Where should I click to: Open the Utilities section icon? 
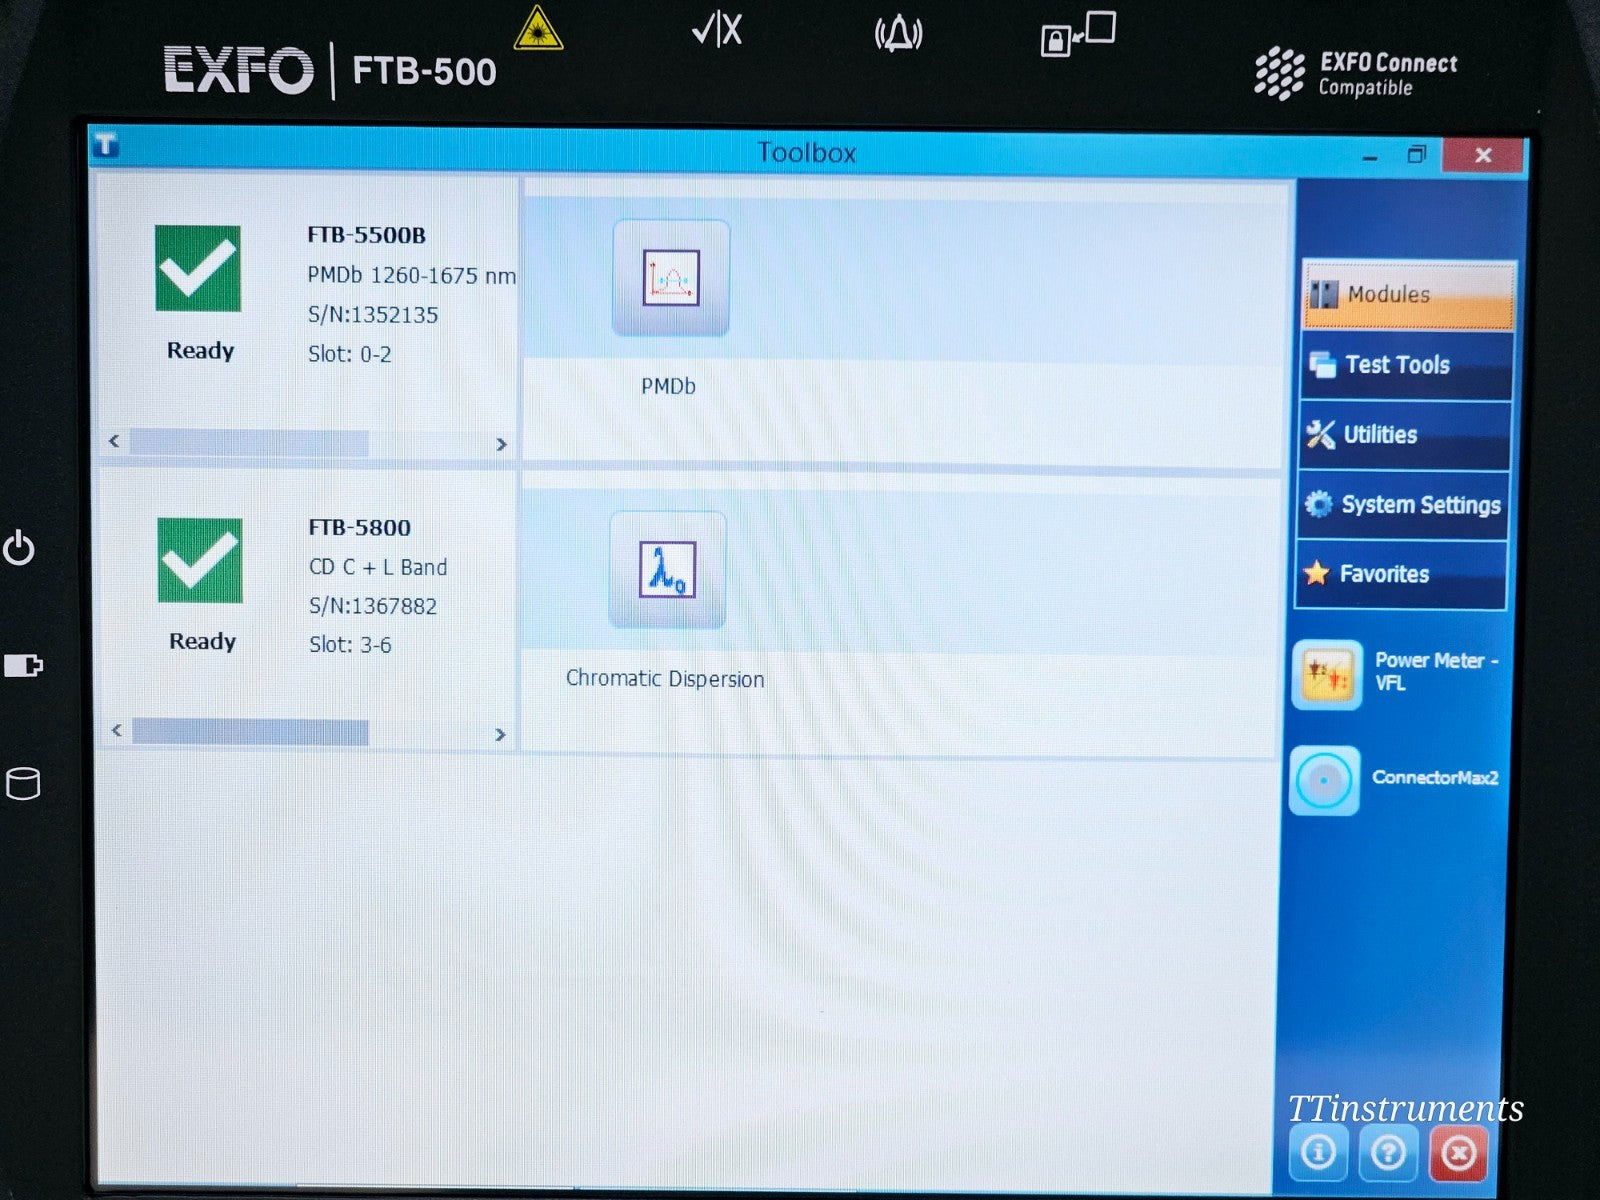1320,434
